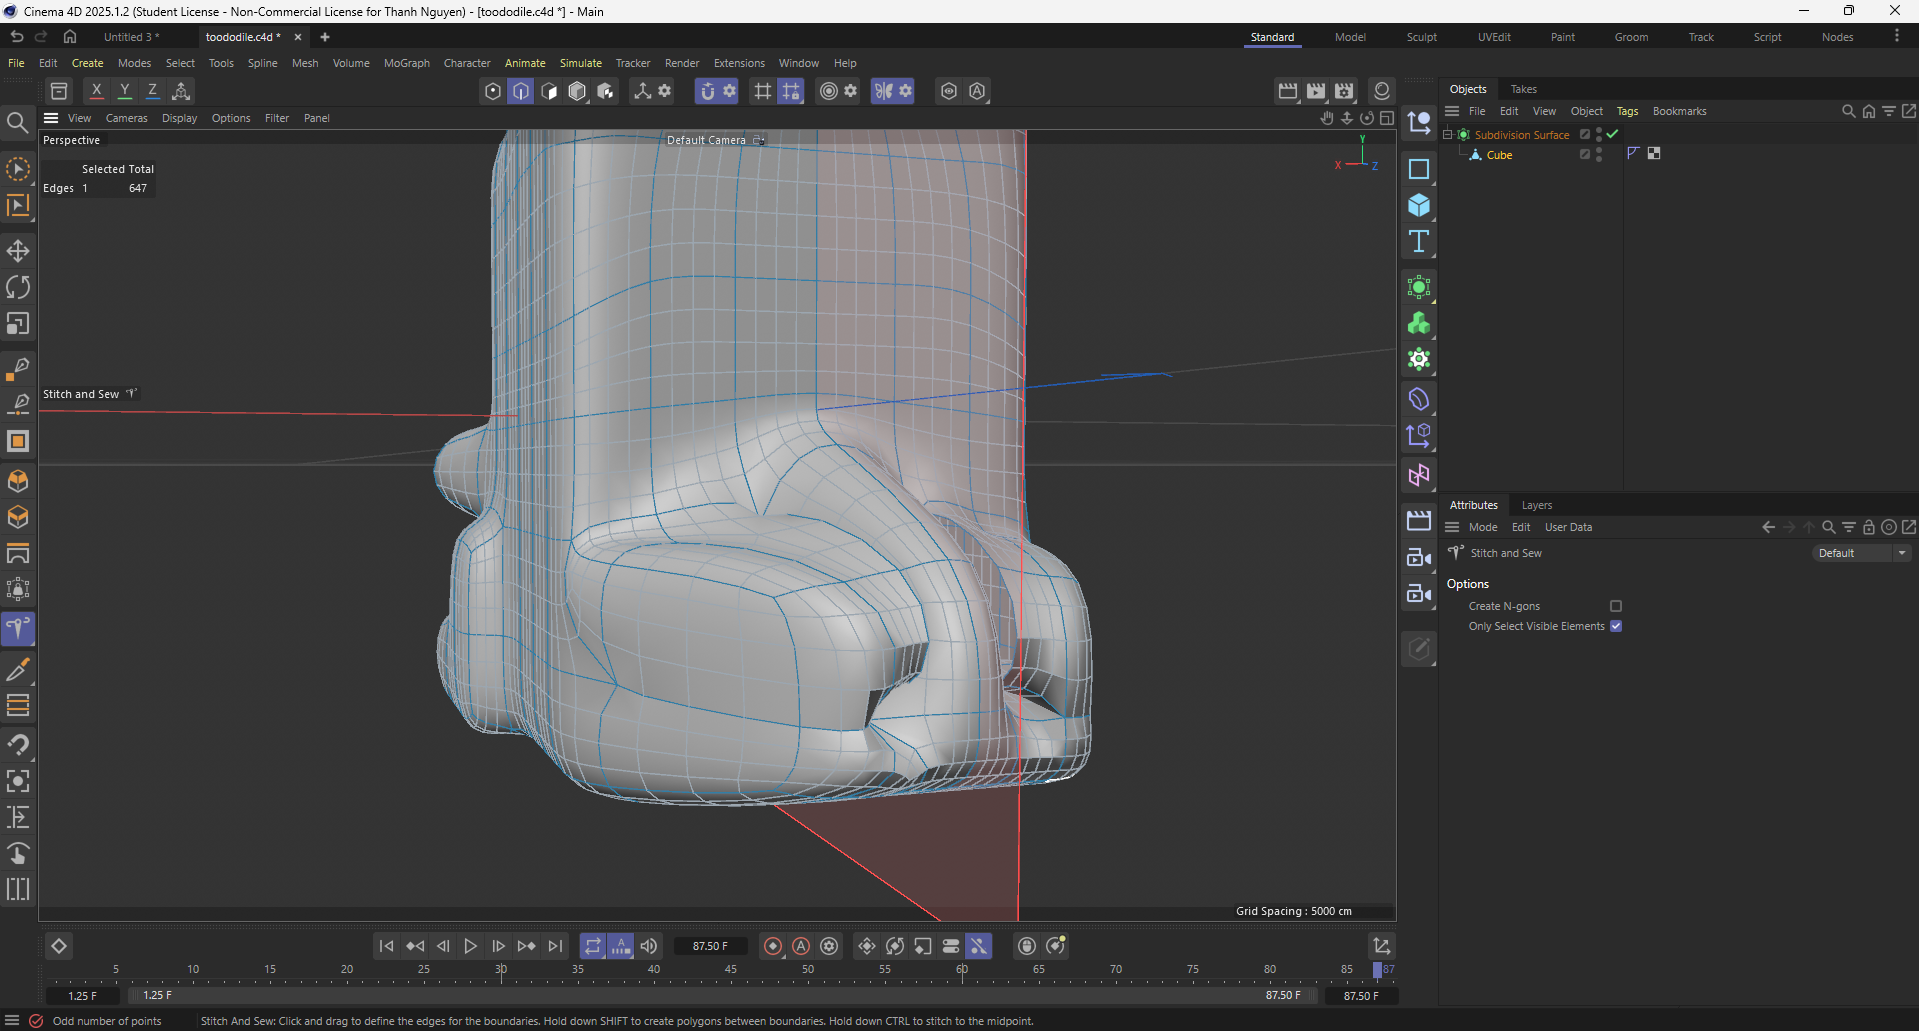
Task: Disable Only Select Visible Elements
Action: (x=1616, y=625)
